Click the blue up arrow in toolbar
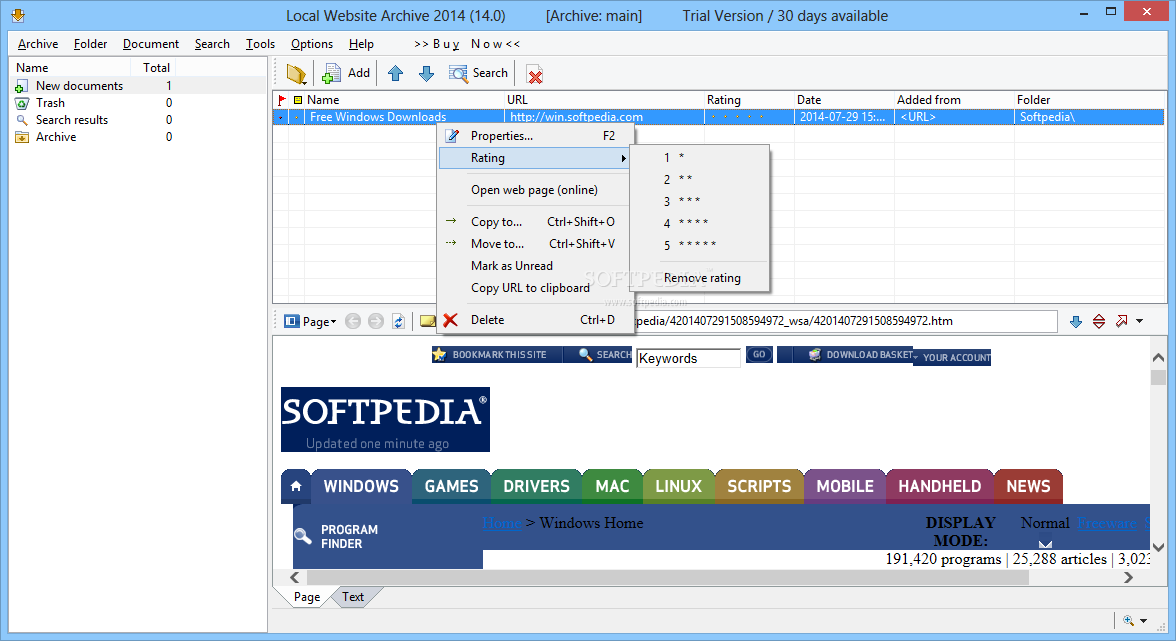 click(x=395, y=73)
